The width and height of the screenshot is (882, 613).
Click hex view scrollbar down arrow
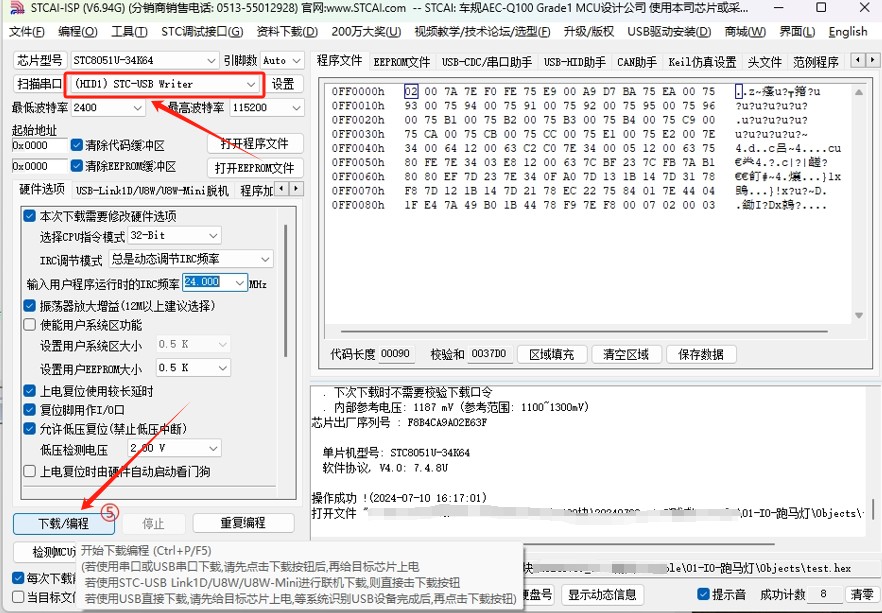(x=859, y=315)
